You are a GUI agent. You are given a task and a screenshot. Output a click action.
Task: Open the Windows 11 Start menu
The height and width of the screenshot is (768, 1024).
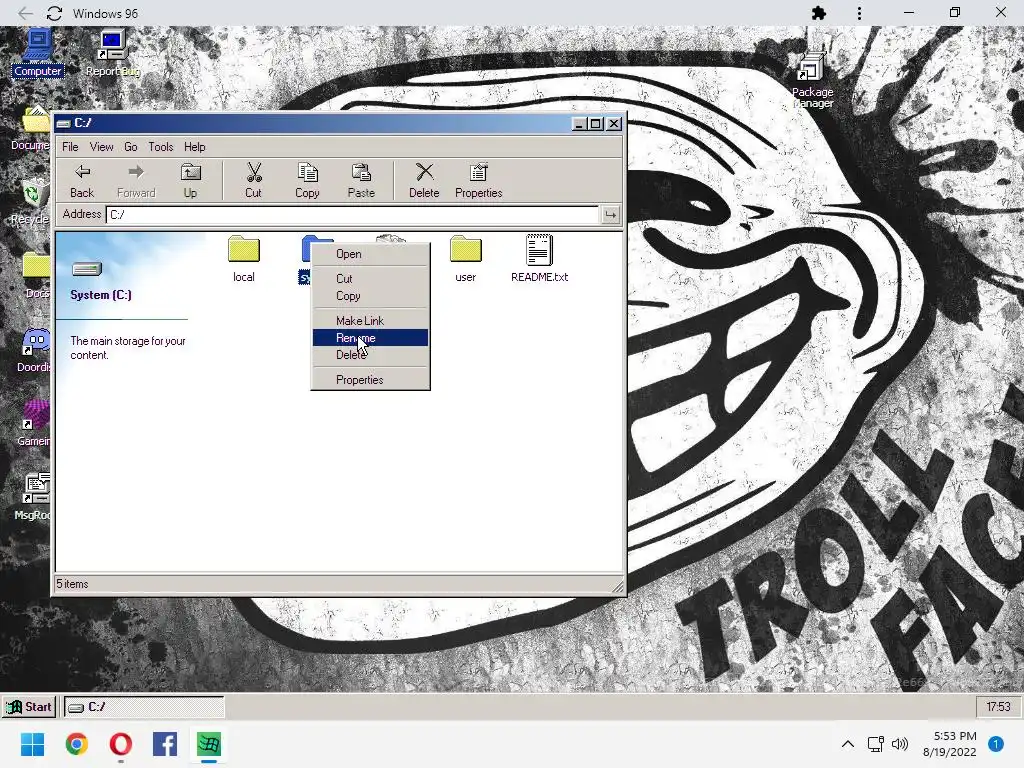coord(33,744)
